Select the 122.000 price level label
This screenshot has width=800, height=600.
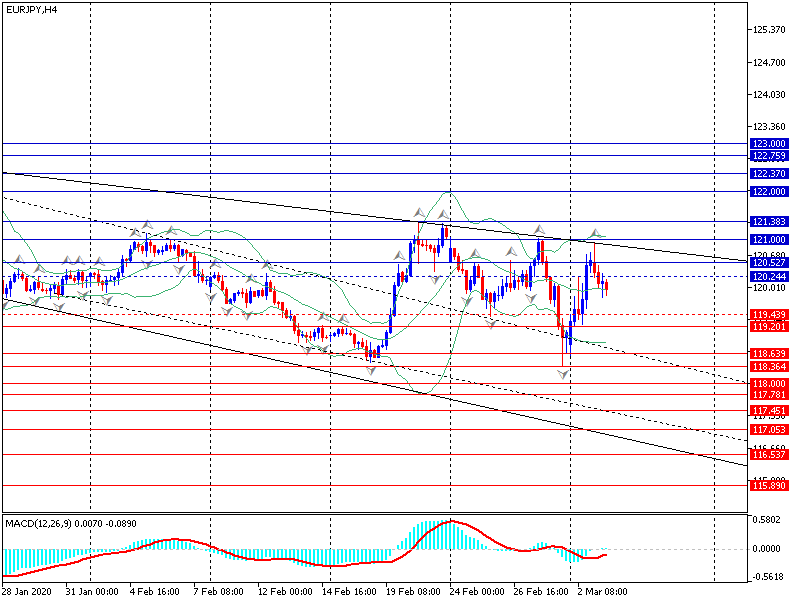point(768,191)
